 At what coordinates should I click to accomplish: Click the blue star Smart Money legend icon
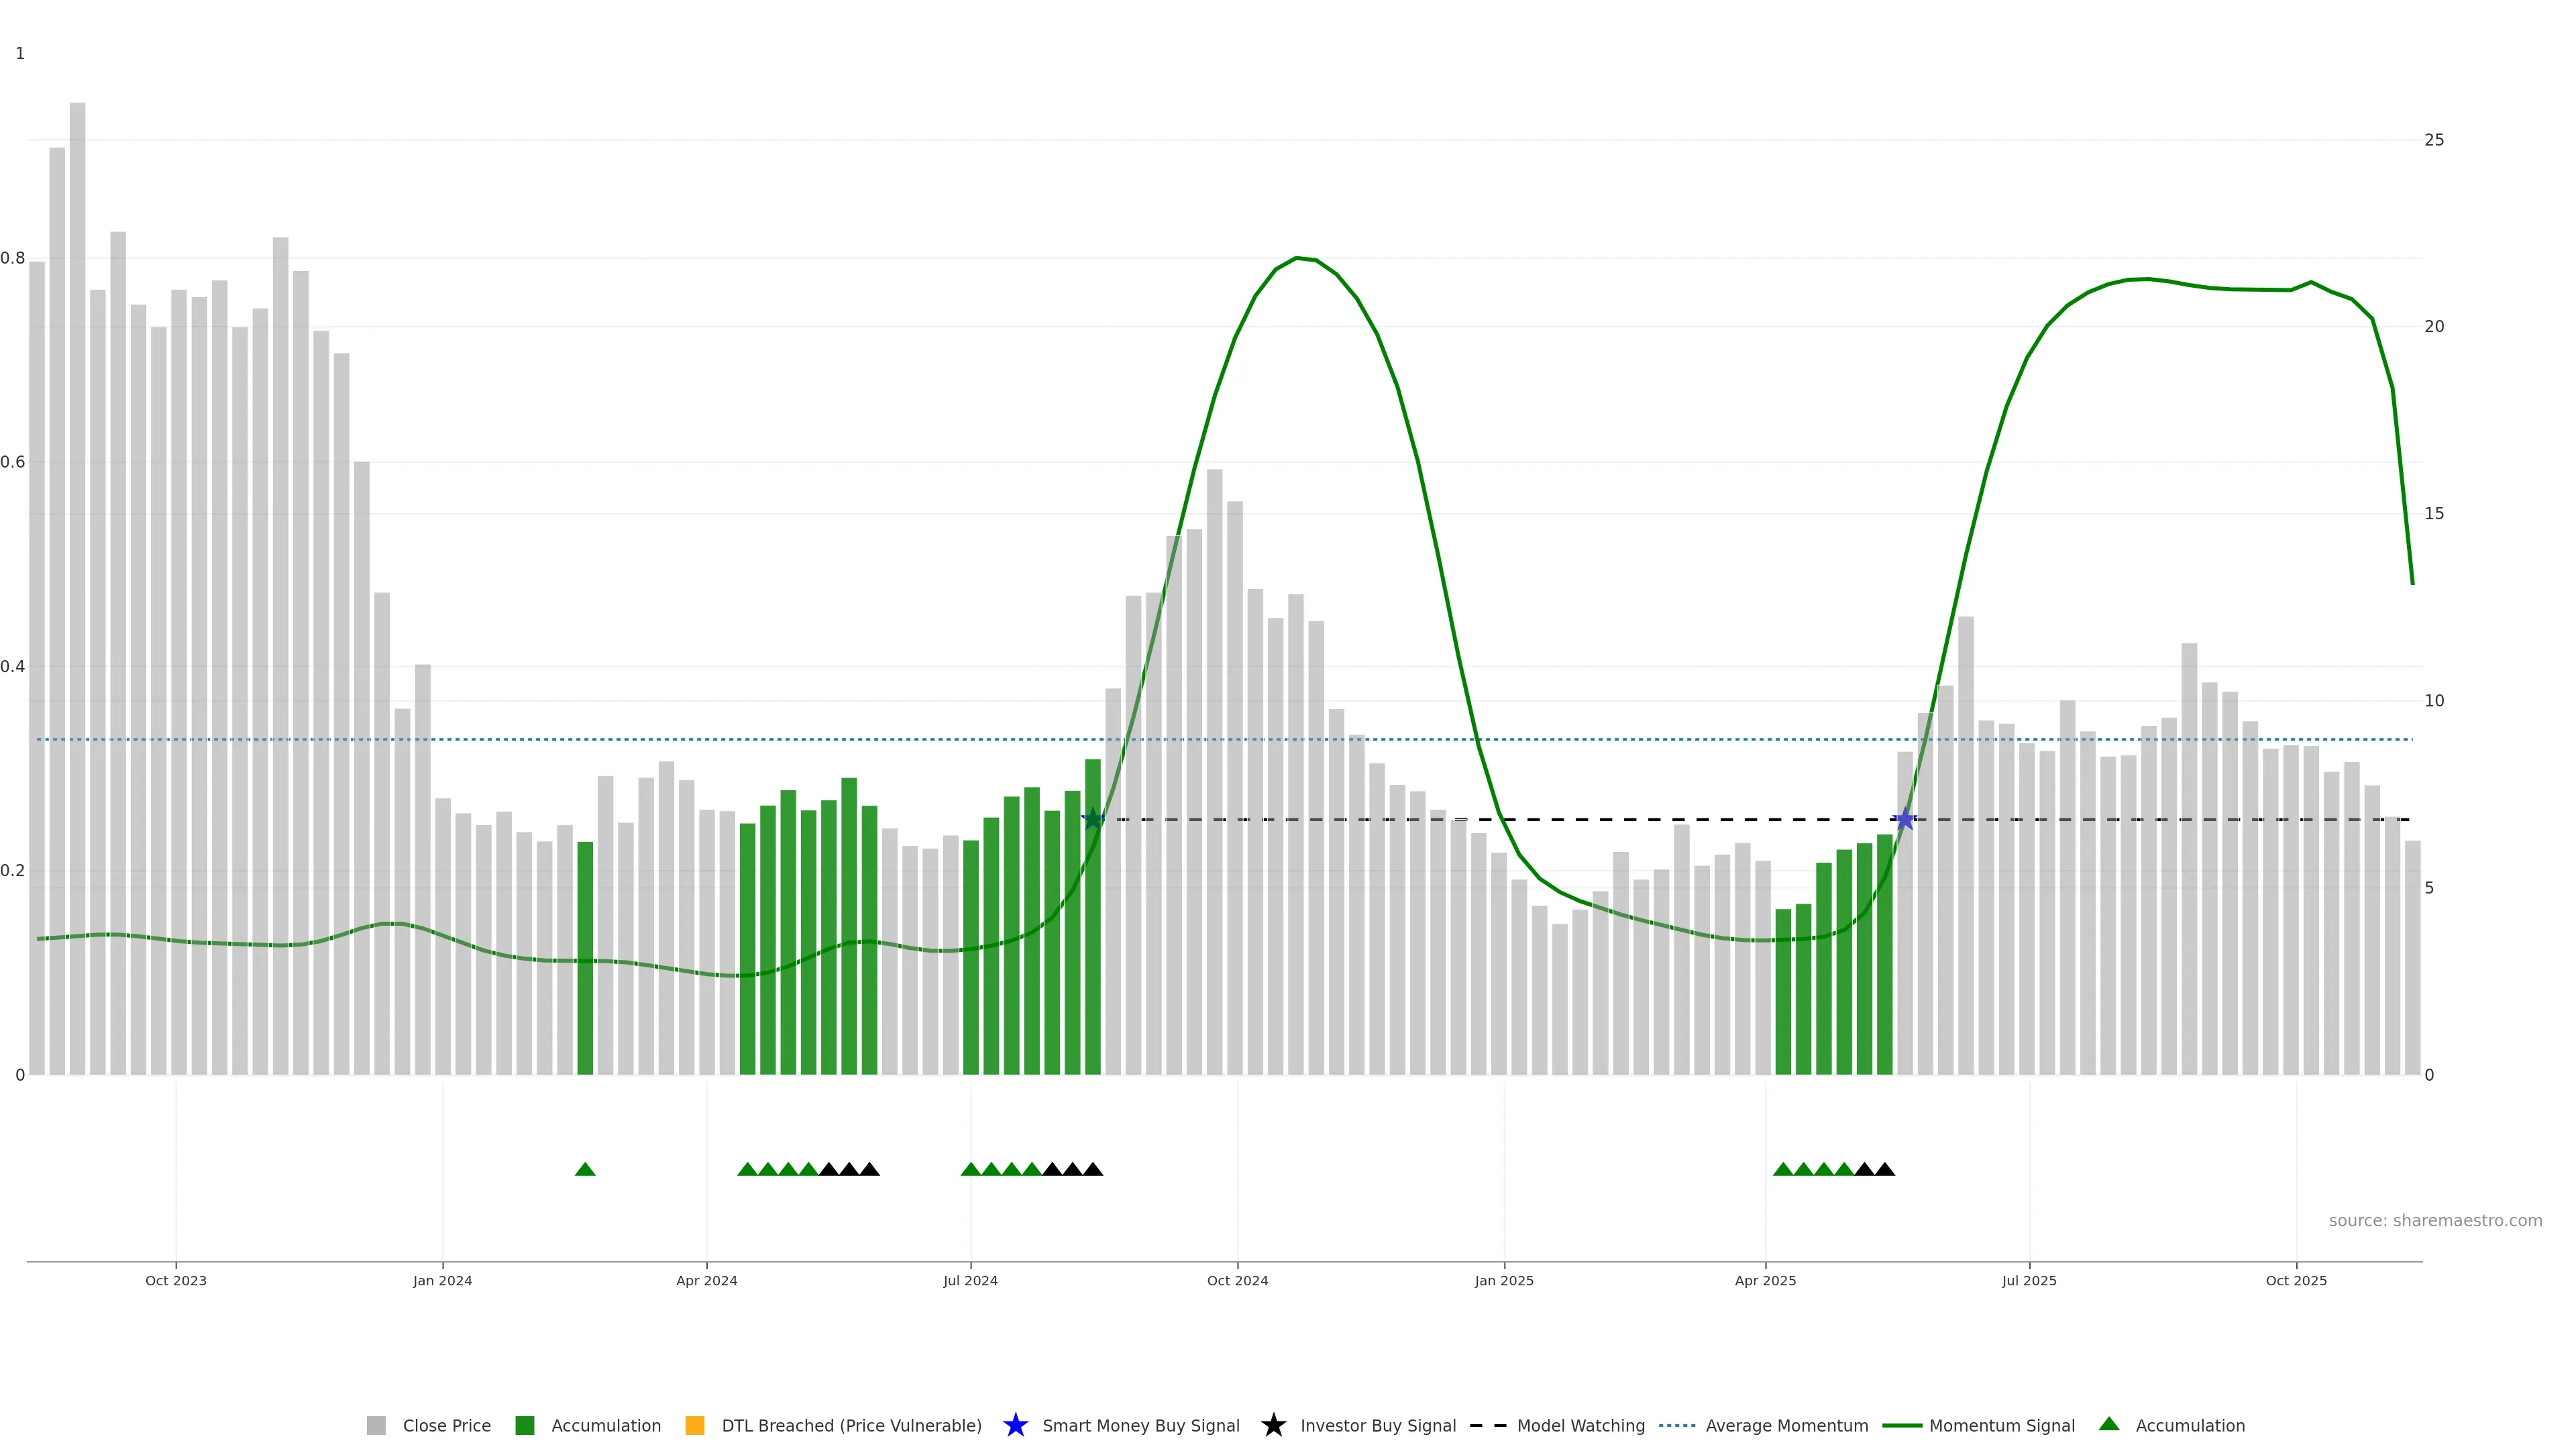1015,1425
